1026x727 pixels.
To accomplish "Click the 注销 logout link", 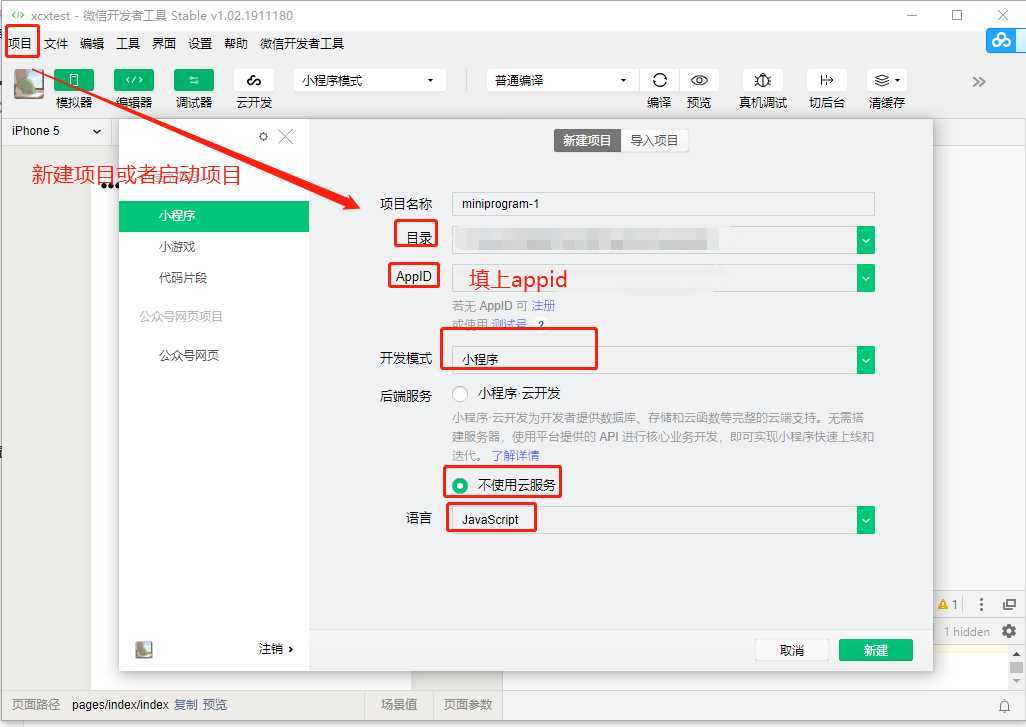I will pos(275,648).
